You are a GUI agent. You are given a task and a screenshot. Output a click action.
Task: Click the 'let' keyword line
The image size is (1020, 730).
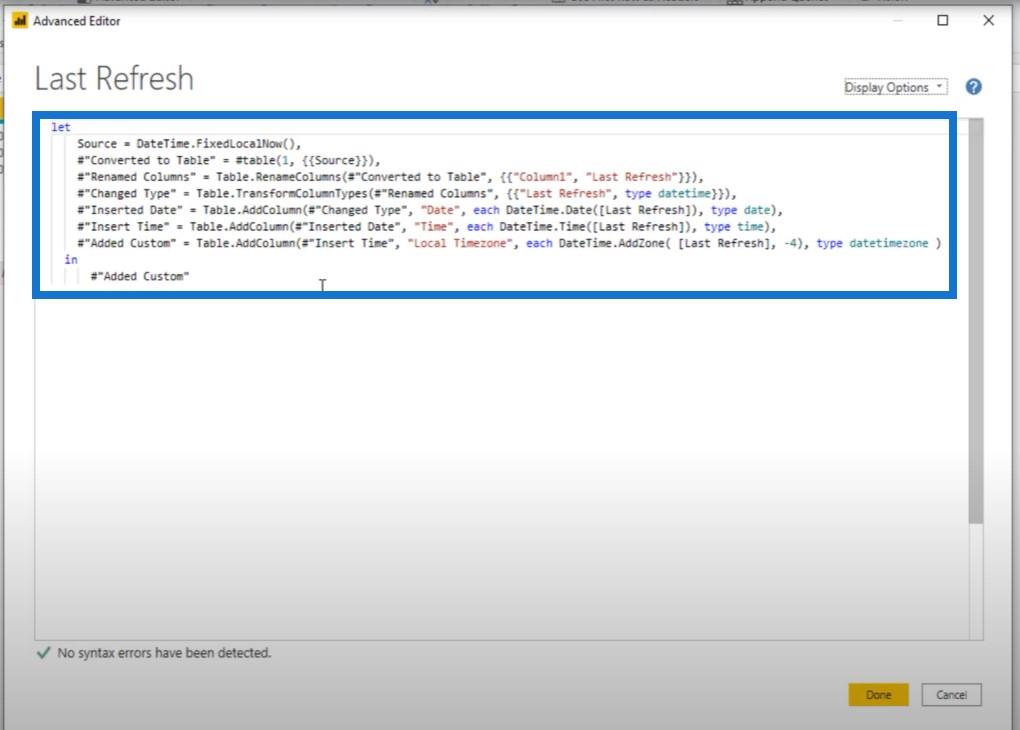60,127
